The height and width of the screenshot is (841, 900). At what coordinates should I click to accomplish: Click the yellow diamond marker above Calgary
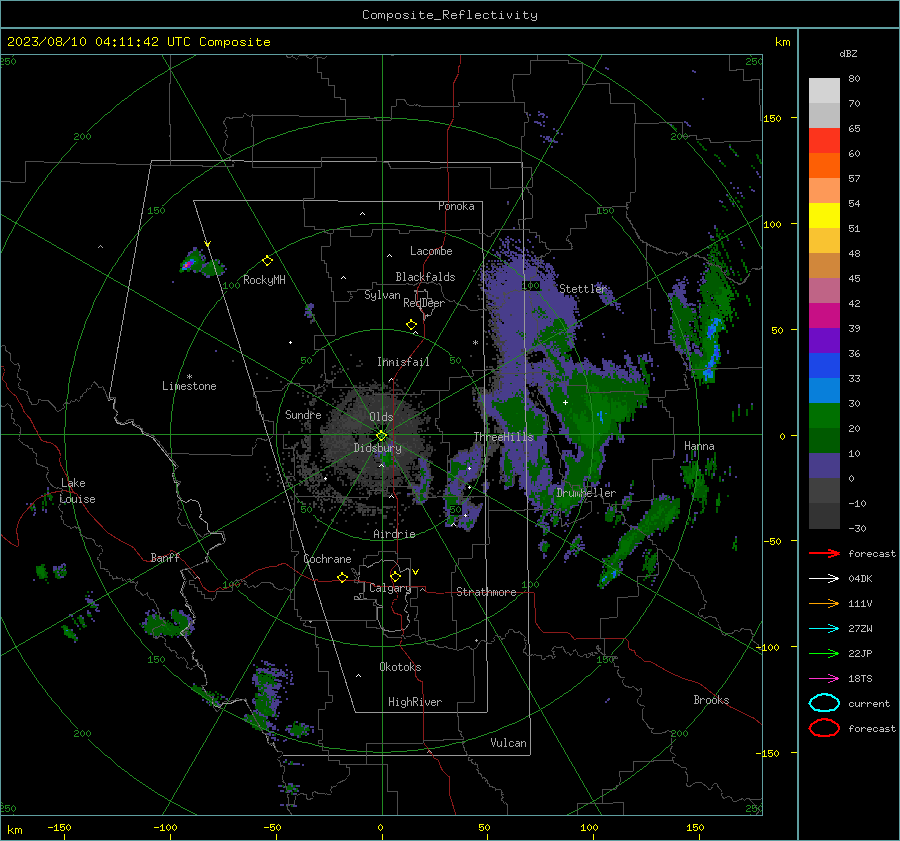(395, 576)
